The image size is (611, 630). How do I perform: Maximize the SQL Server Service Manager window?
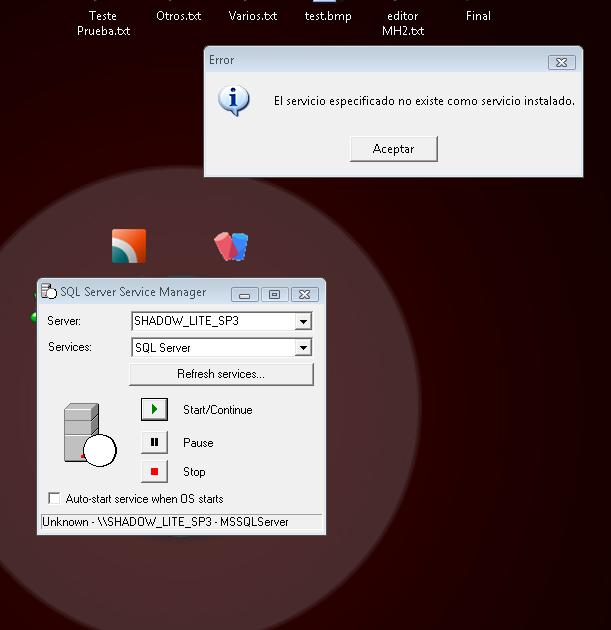point(274,295)
